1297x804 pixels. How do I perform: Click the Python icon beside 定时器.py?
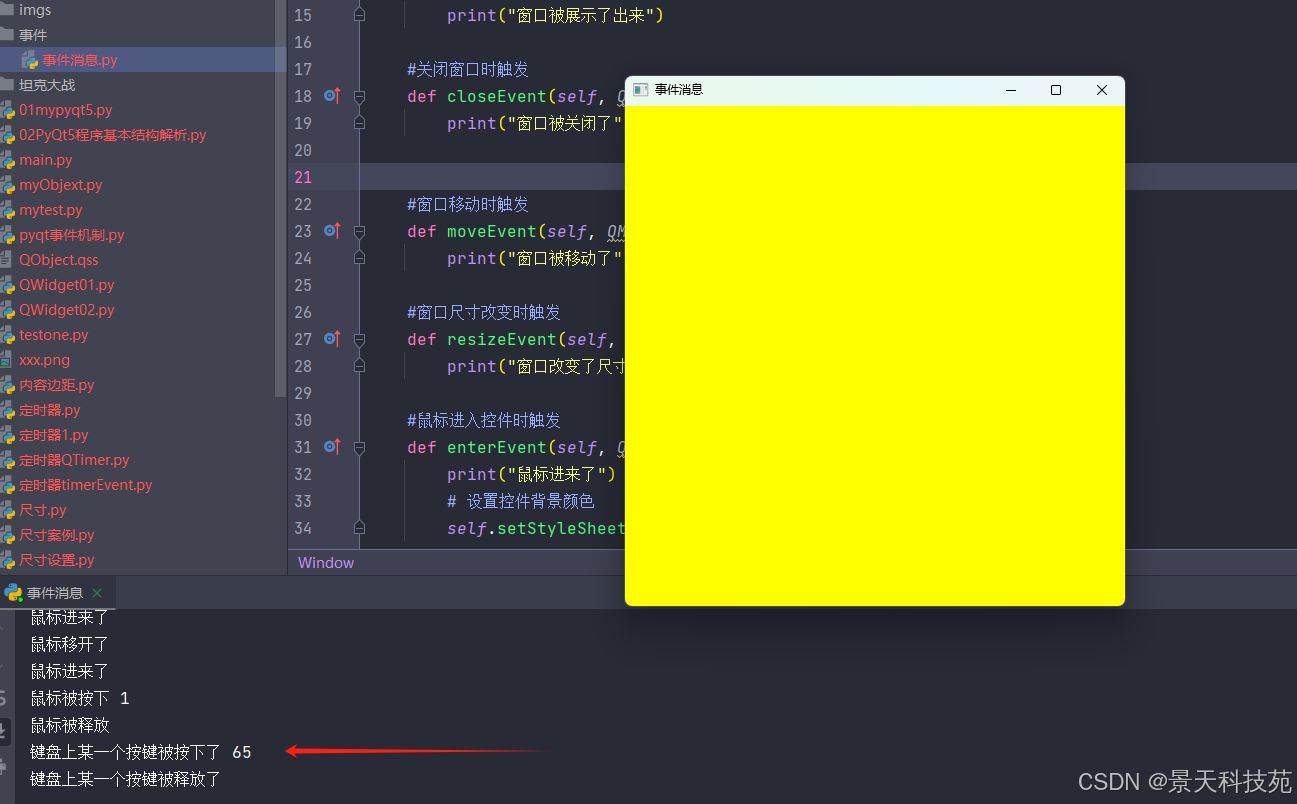[x=7, y=410]
